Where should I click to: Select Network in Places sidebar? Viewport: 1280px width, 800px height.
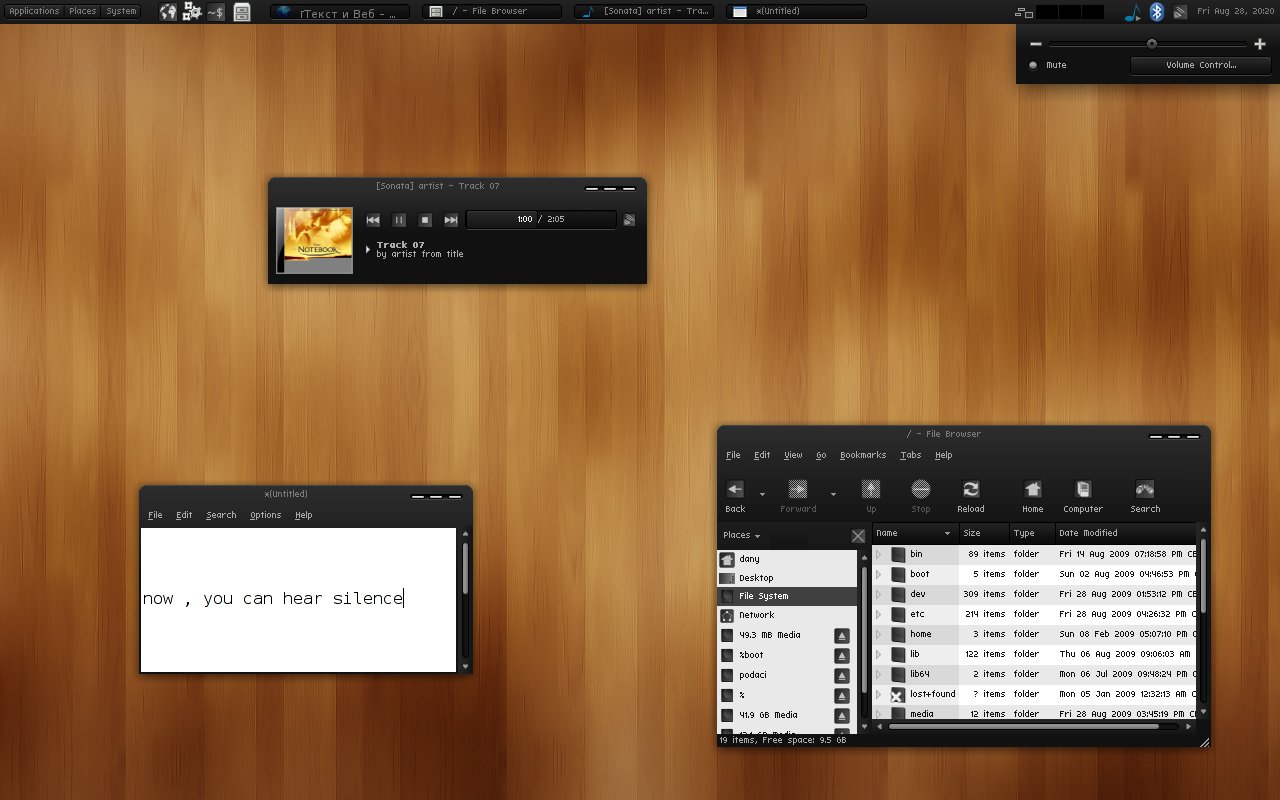[787, 615]
